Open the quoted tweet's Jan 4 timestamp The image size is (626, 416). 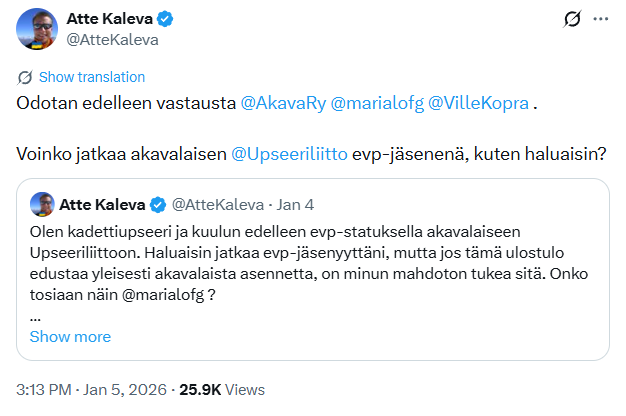pos(294,205)
